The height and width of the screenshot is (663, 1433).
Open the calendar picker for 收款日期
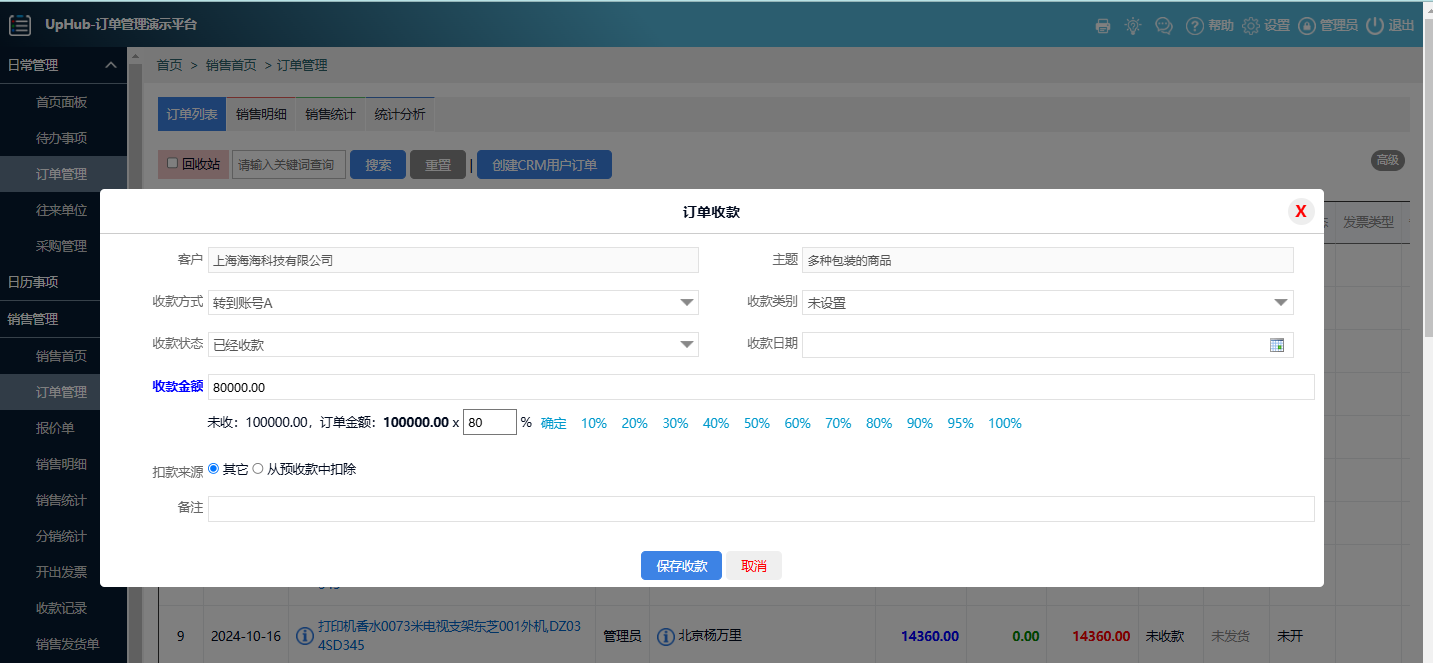pos(1277,344)
